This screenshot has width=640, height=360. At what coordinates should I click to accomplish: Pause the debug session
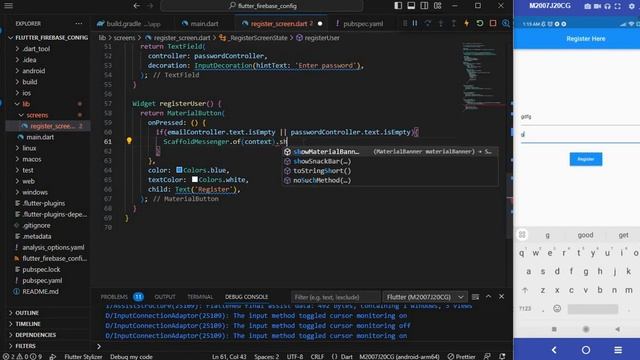(415, 23)
